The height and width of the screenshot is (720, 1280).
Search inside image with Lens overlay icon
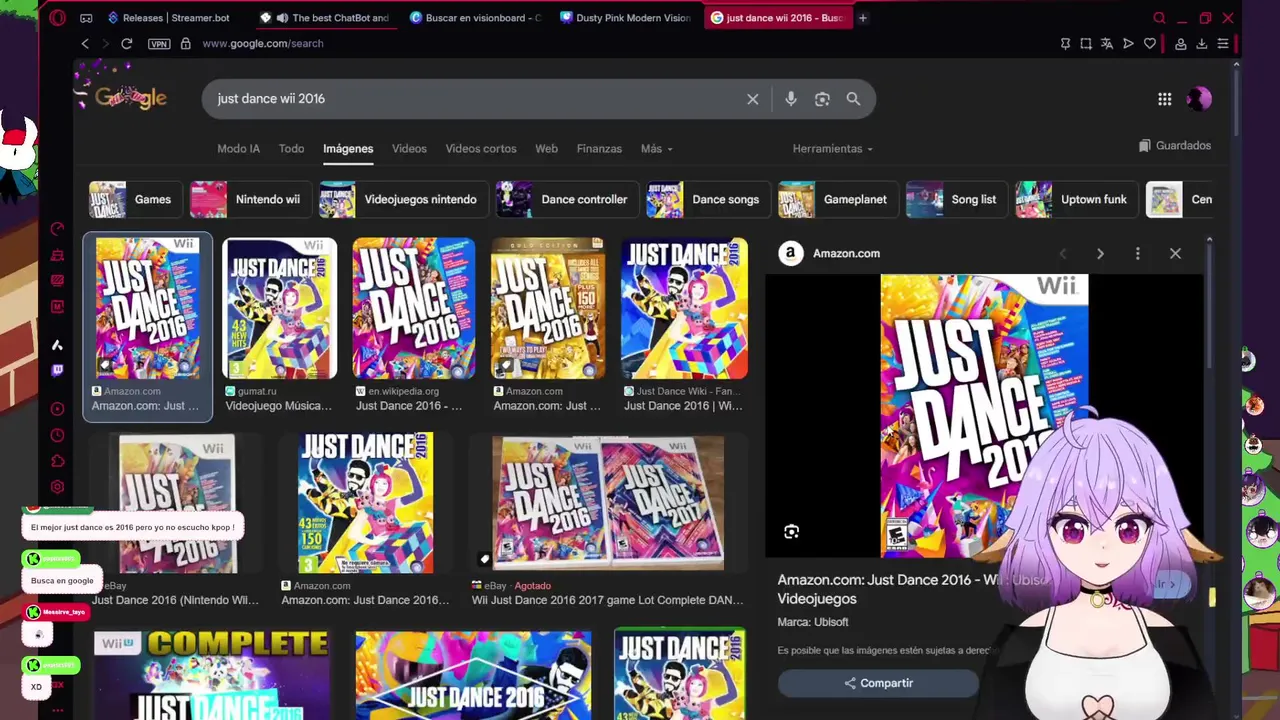pyautogui.click(x=791, y=532)
